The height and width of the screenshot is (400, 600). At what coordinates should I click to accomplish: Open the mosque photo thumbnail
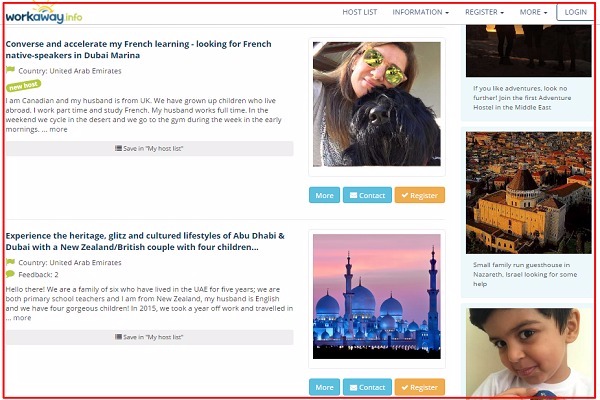pos(377,297)
